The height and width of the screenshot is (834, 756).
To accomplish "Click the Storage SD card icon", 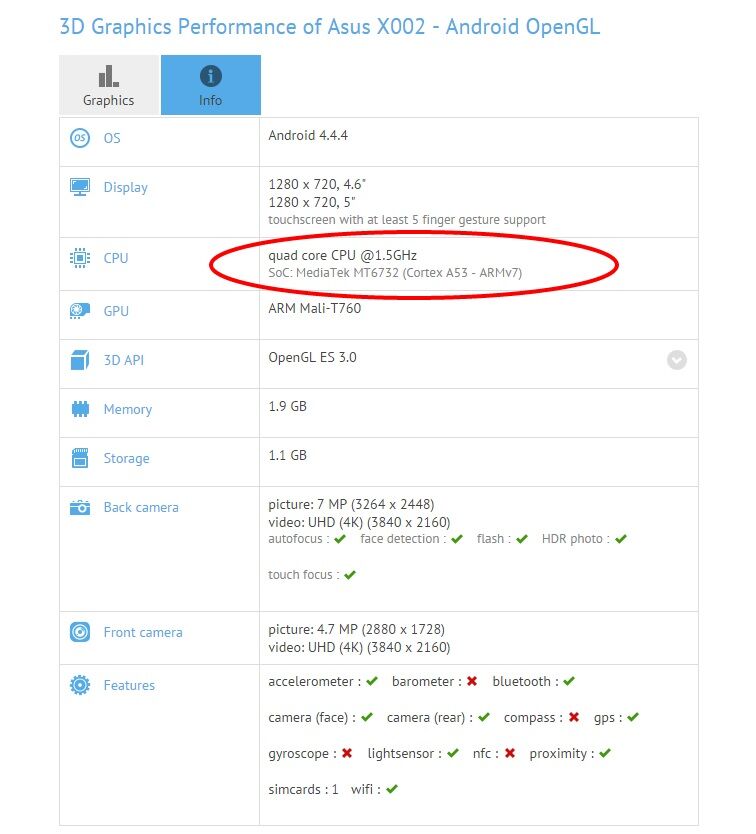I will [80, 458].
